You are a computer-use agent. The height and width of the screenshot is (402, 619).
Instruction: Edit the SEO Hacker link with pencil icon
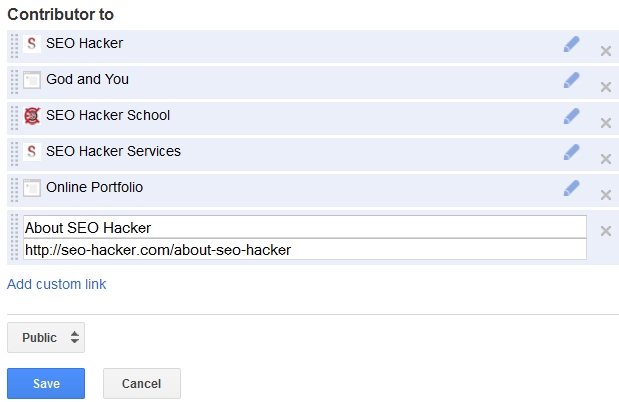tap(571, 44)
